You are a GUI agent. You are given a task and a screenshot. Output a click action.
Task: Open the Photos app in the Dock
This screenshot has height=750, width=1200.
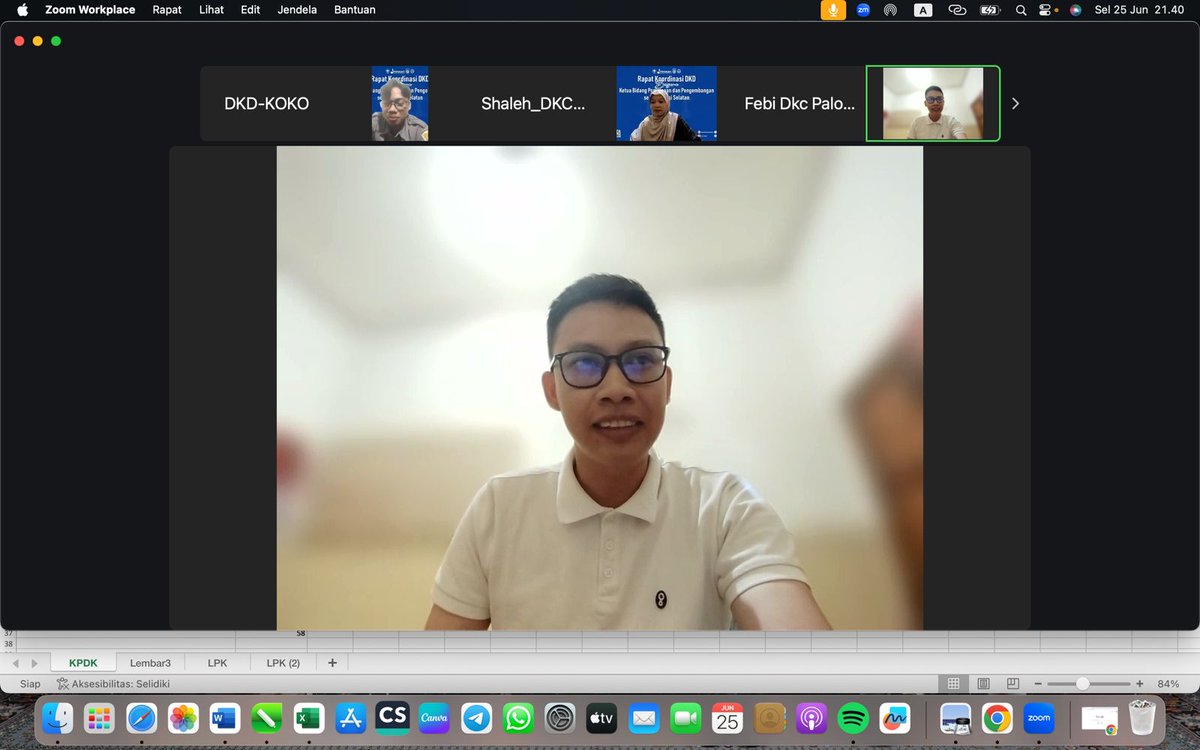183,718
